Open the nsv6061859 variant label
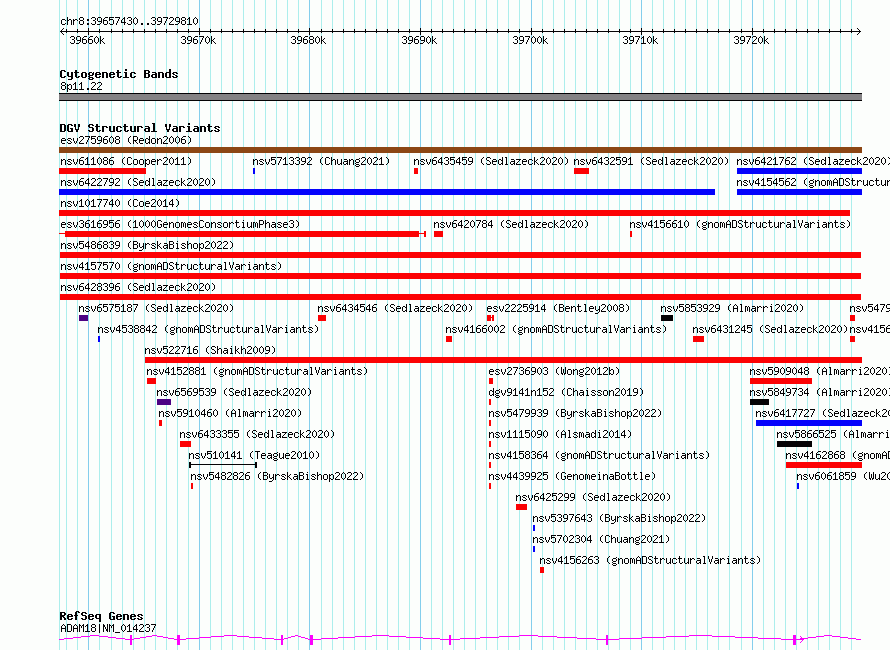Screen dimensions: 890x650 pos(843,476)
